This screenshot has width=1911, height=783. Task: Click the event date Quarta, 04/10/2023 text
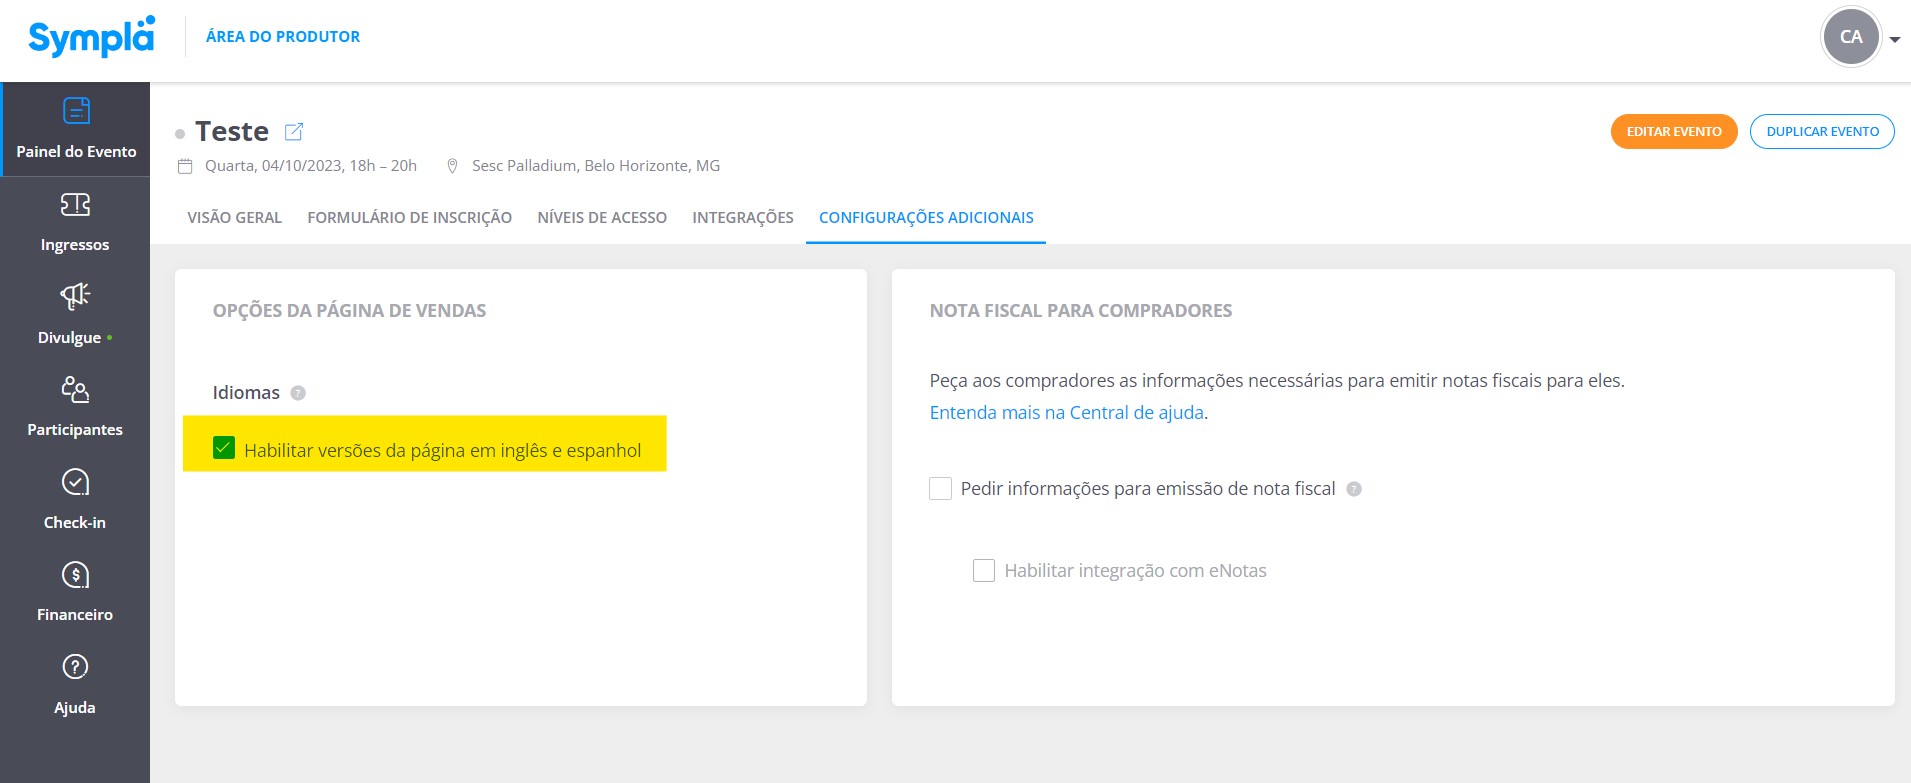click(x=311, y=166)
